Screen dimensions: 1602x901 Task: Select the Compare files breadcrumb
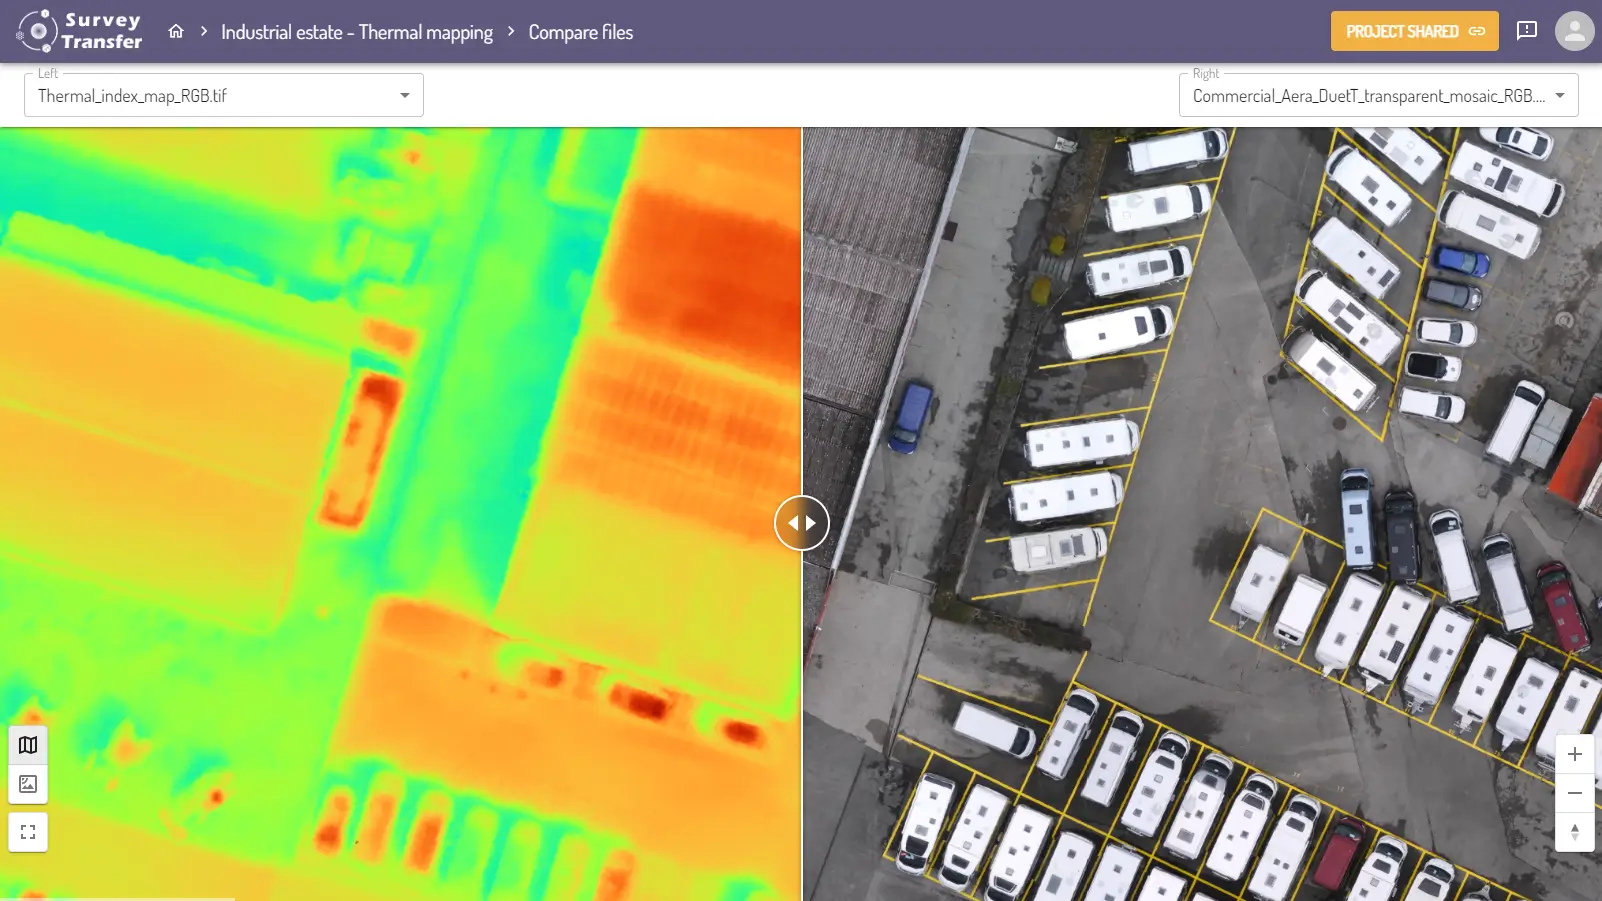pyautogui.click(x=580, y=31)
